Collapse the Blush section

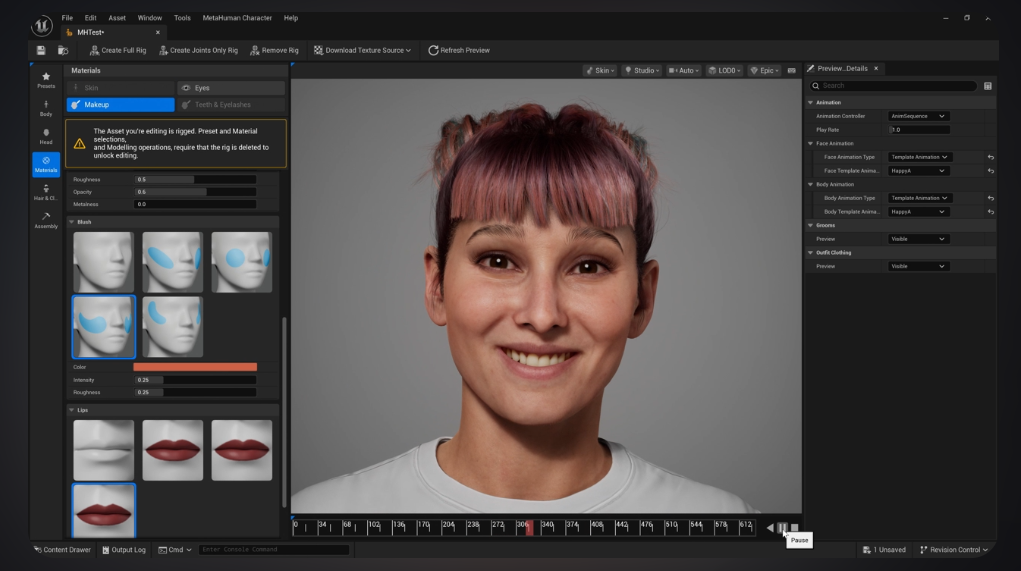pyautogui.click(x=72, y=222)
